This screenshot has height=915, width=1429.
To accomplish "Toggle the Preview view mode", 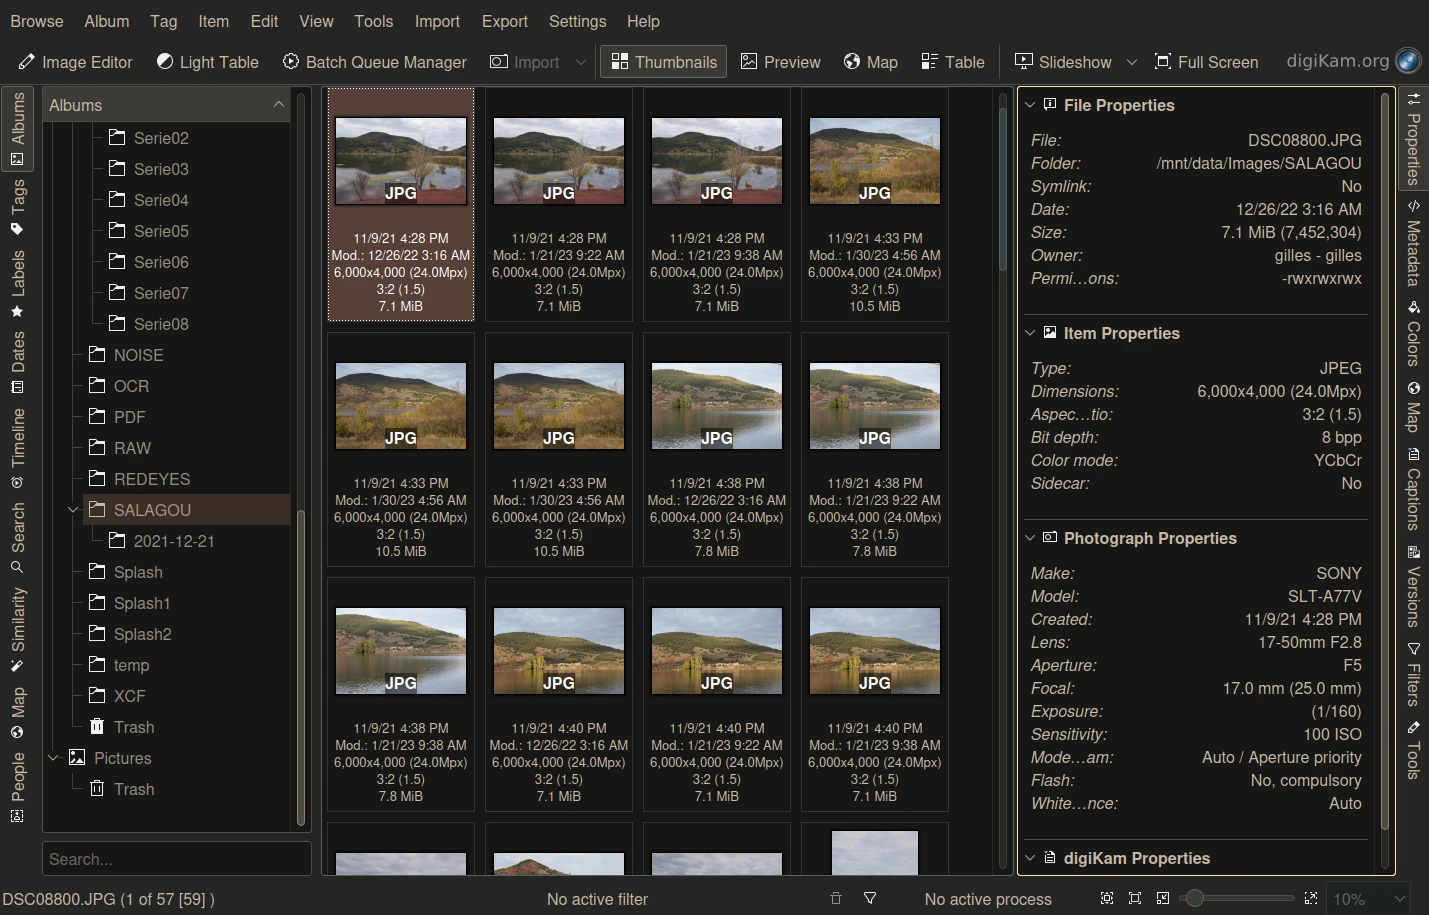I will pyautogui.click(x=780, y=62).
